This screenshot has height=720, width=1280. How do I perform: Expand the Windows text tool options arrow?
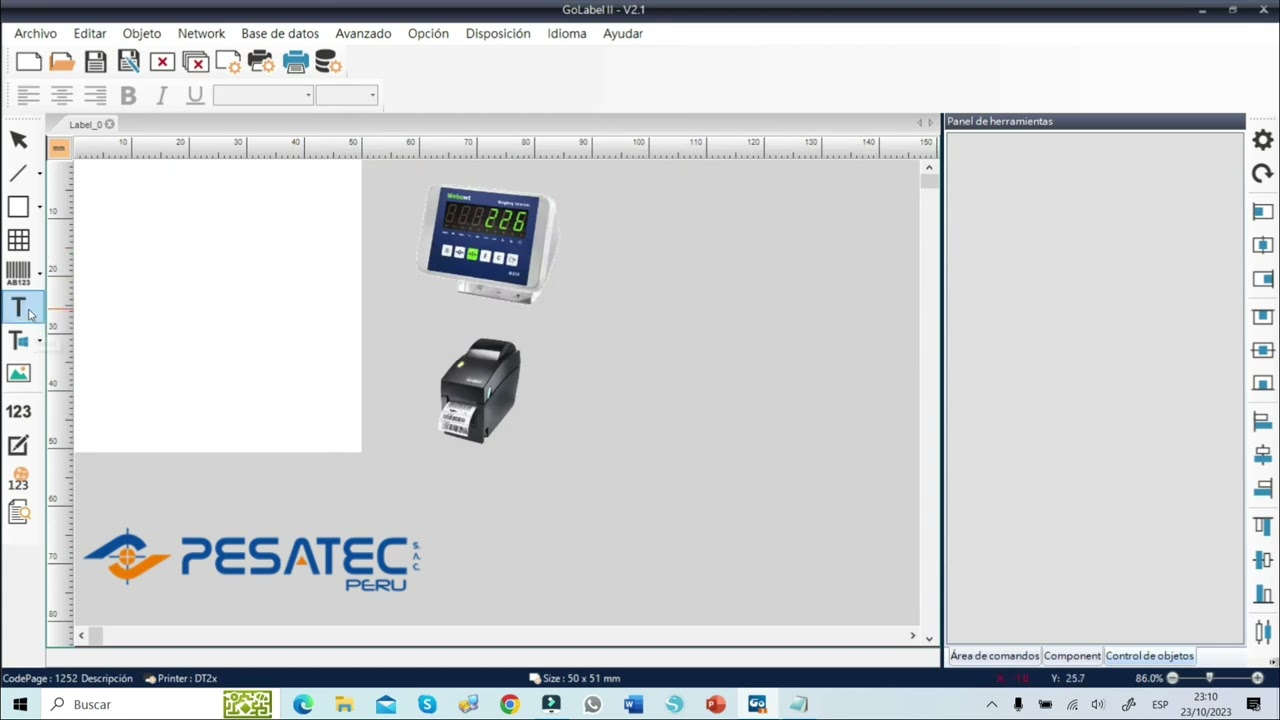[x=39, y=341]
